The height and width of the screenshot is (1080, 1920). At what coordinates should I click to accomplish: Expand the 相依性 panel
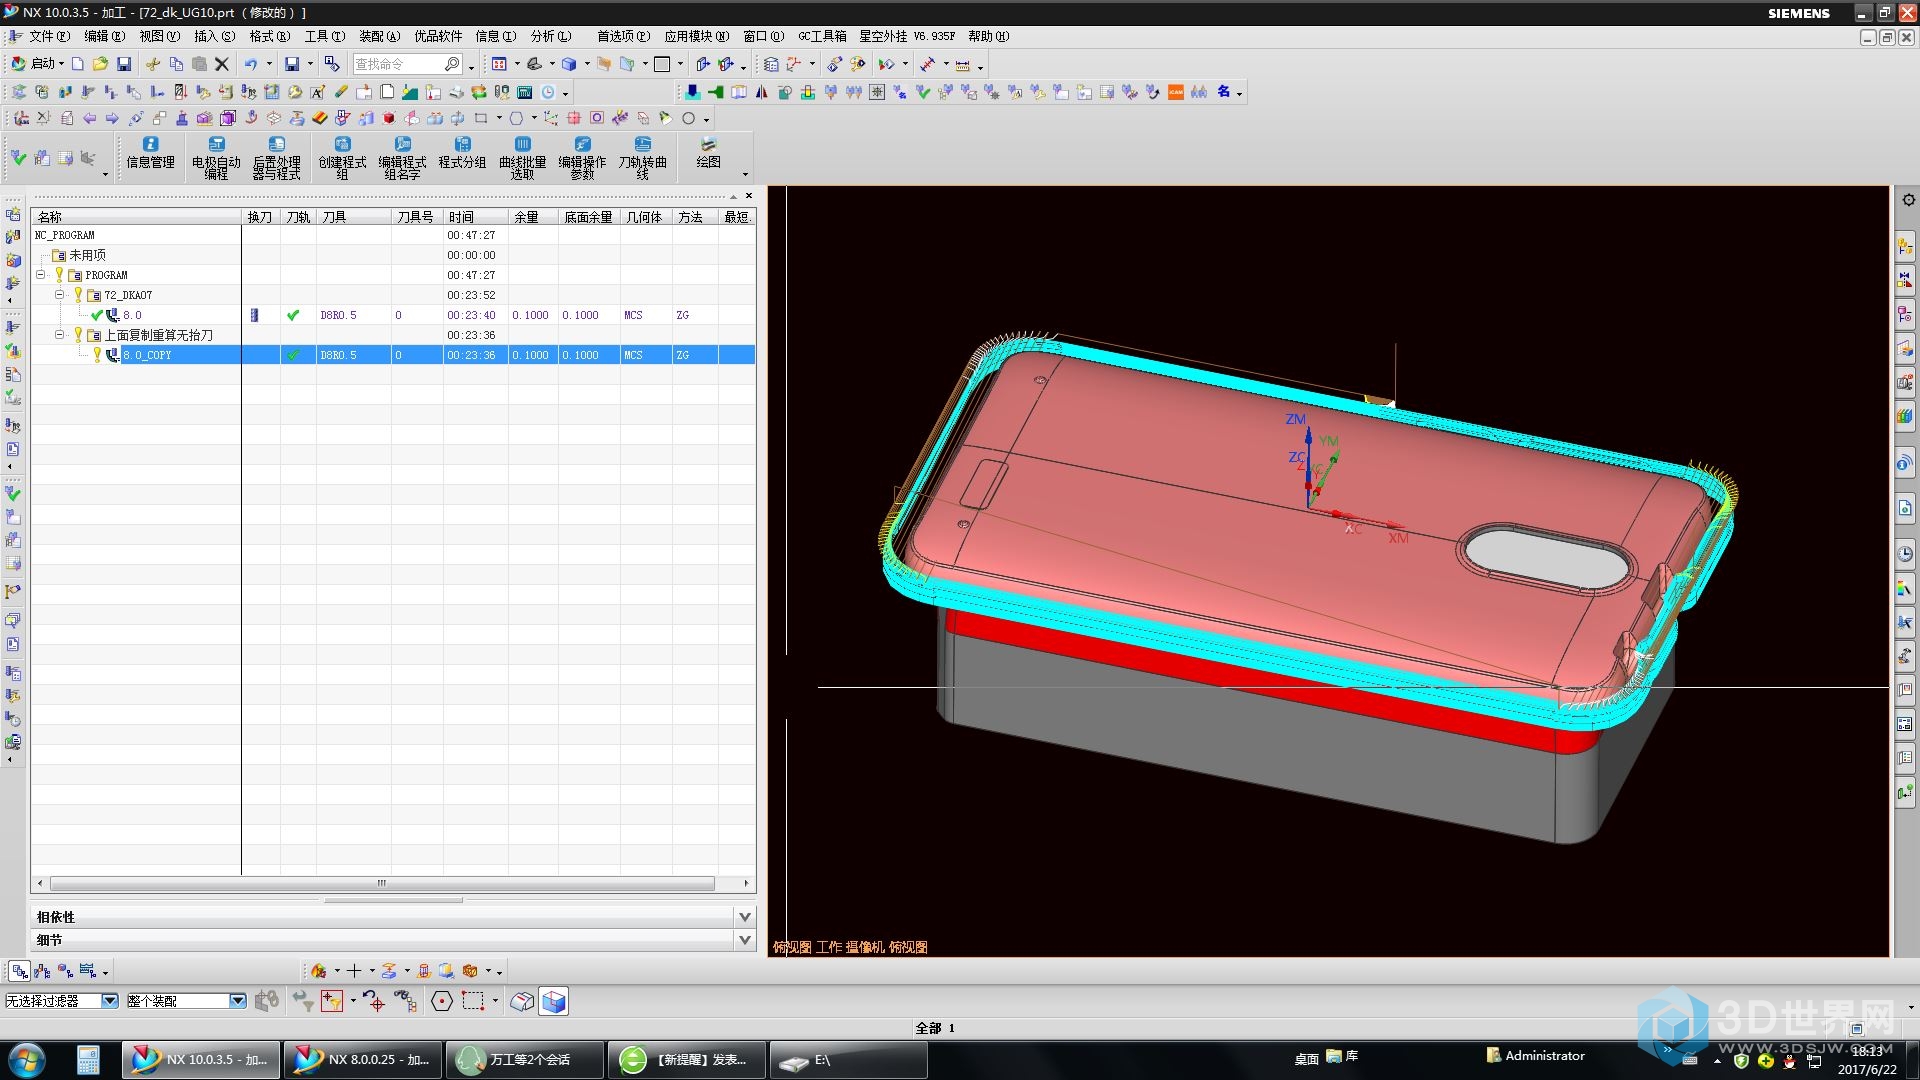click(744, 917)
